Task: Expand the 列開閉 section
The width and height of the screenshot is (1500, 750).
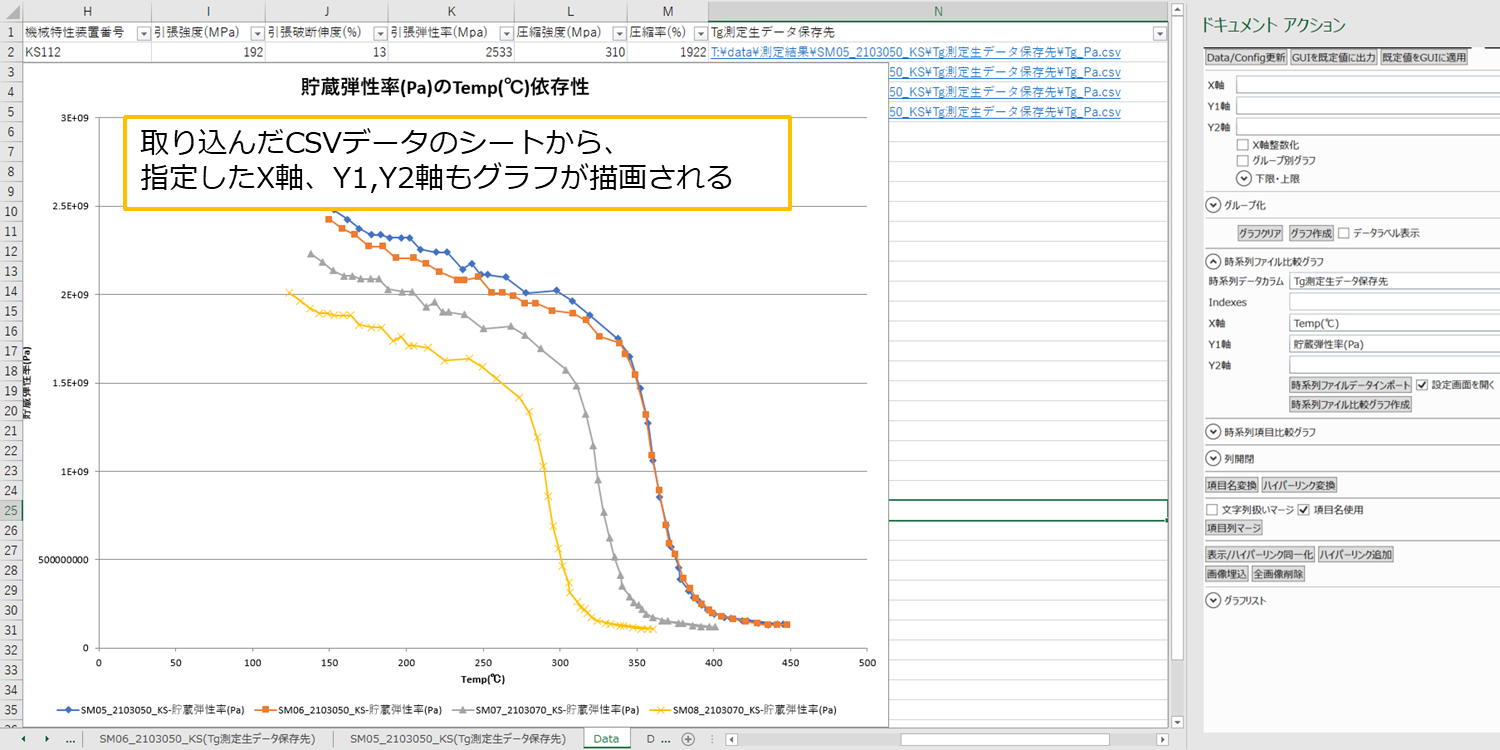Action: point(1214,459)
